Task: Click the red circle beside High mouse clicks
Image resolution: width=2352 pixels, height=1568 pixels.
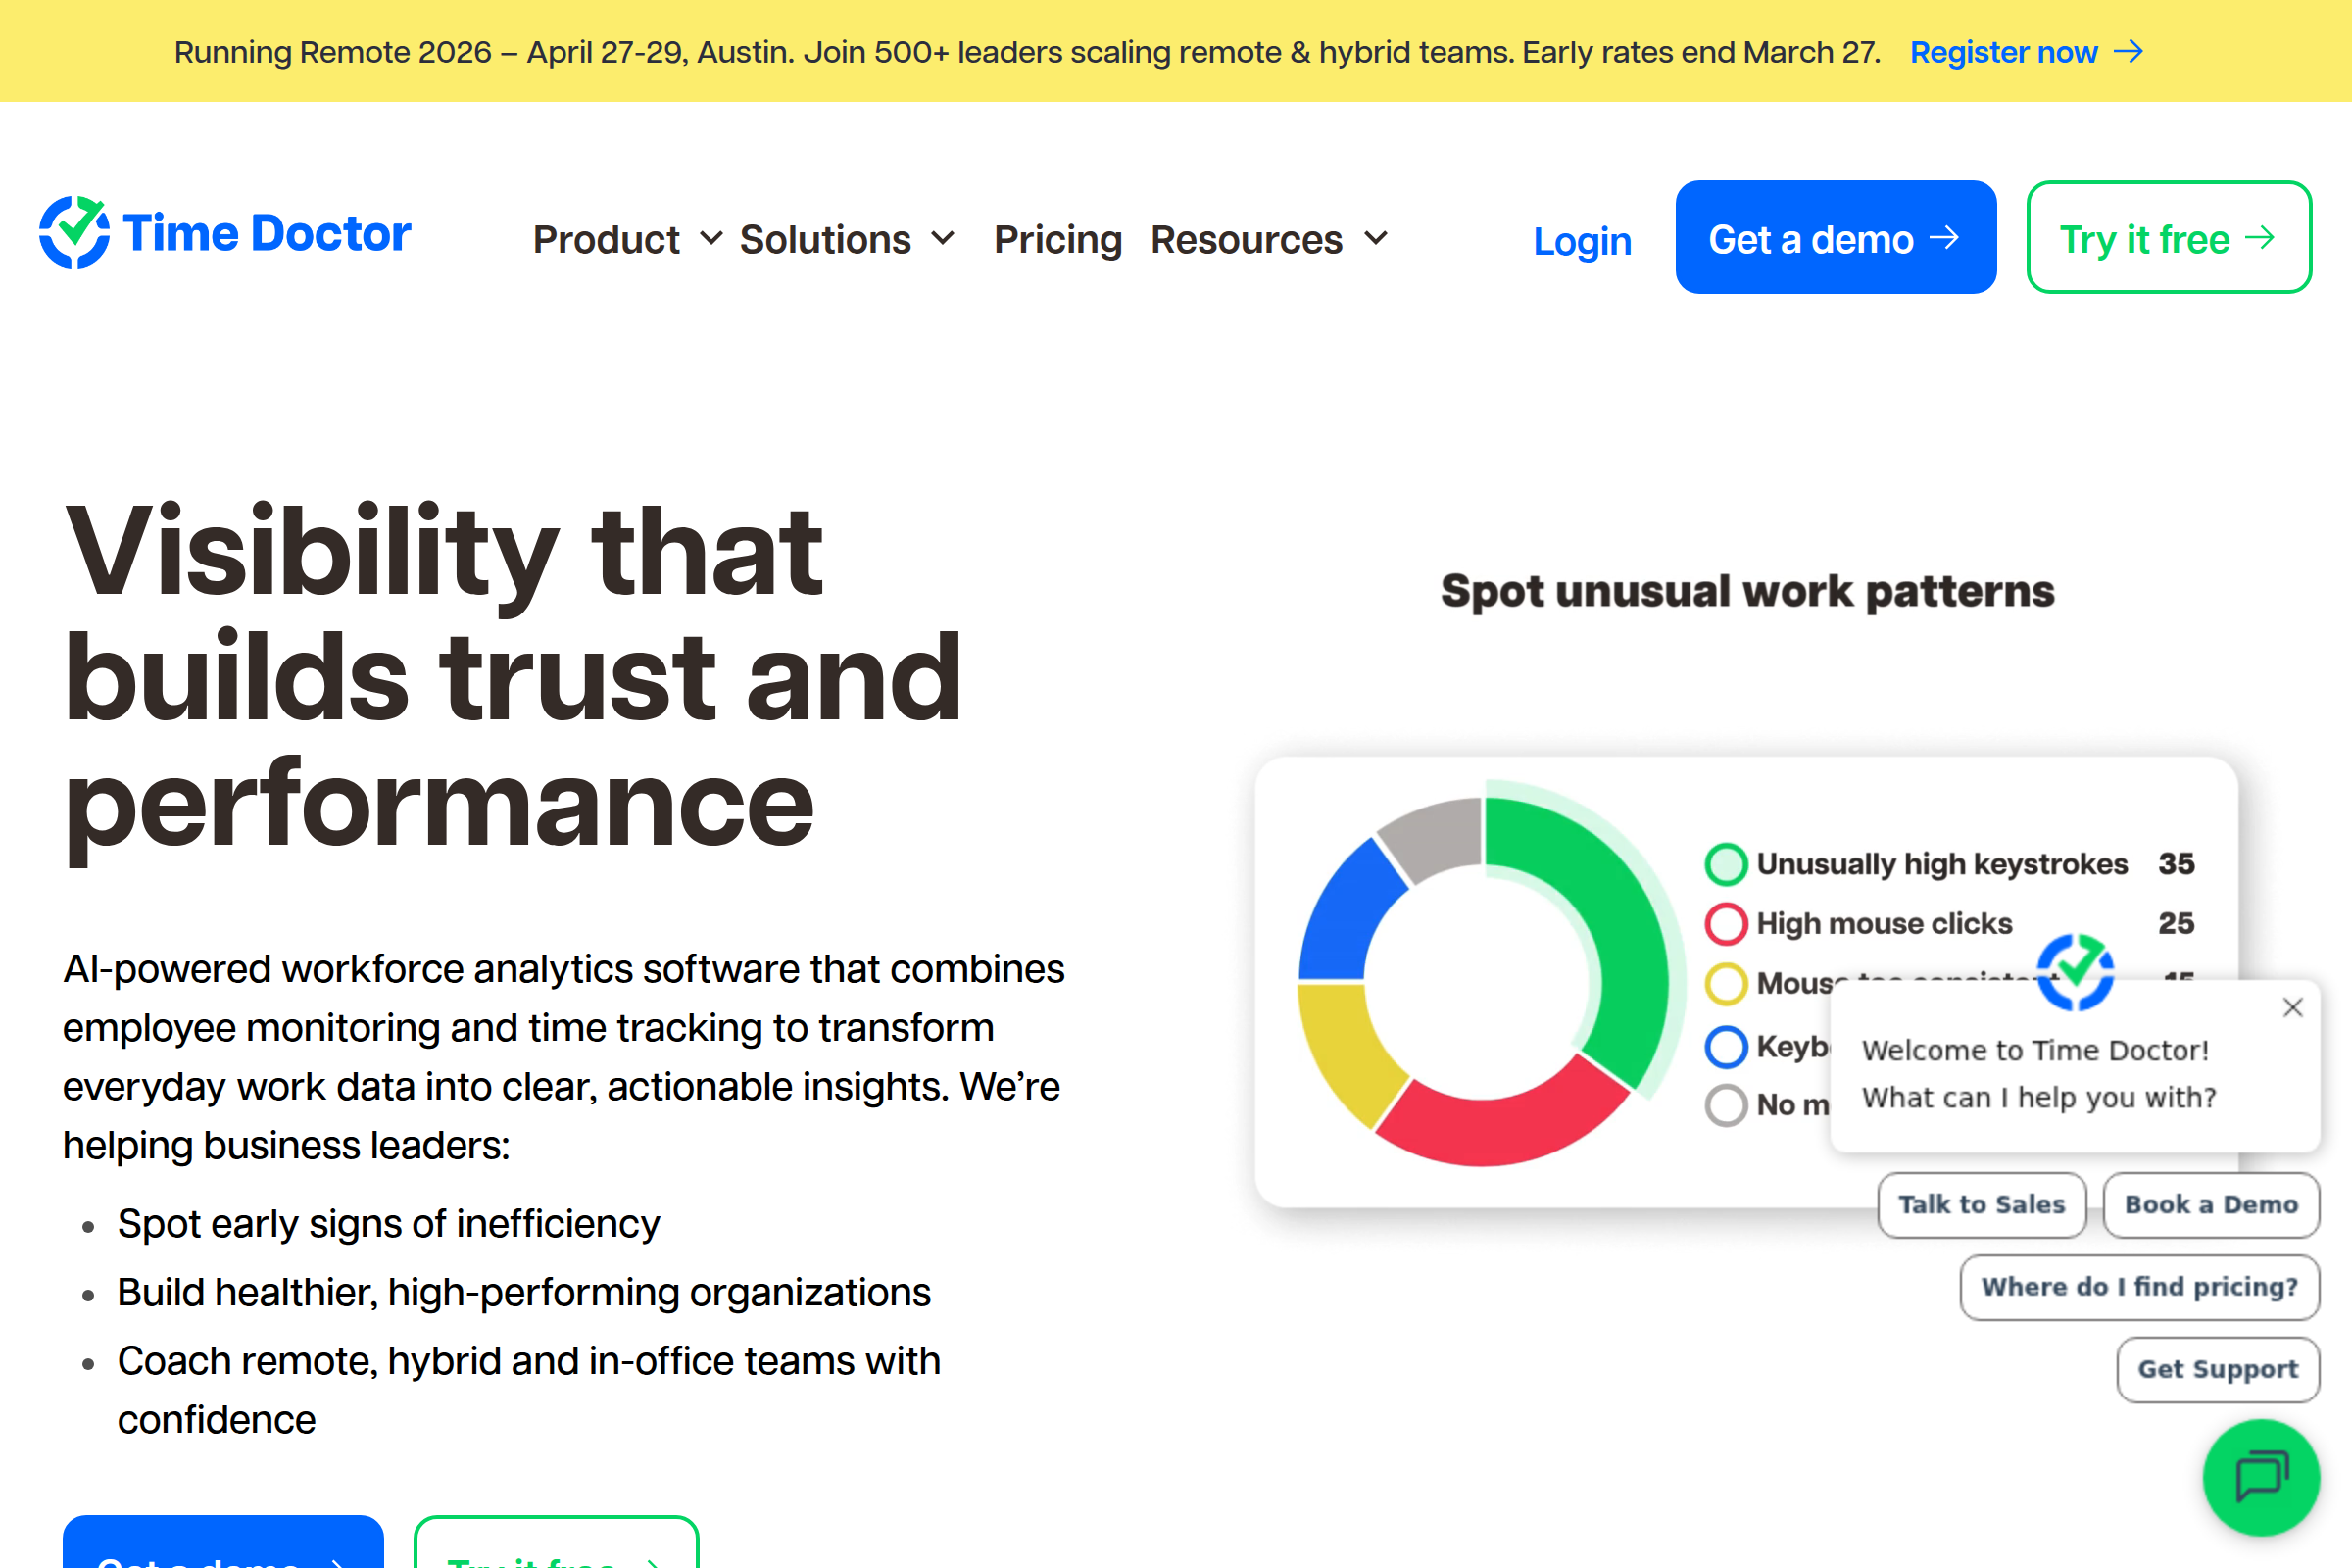Action: (x=1726, y=923)
